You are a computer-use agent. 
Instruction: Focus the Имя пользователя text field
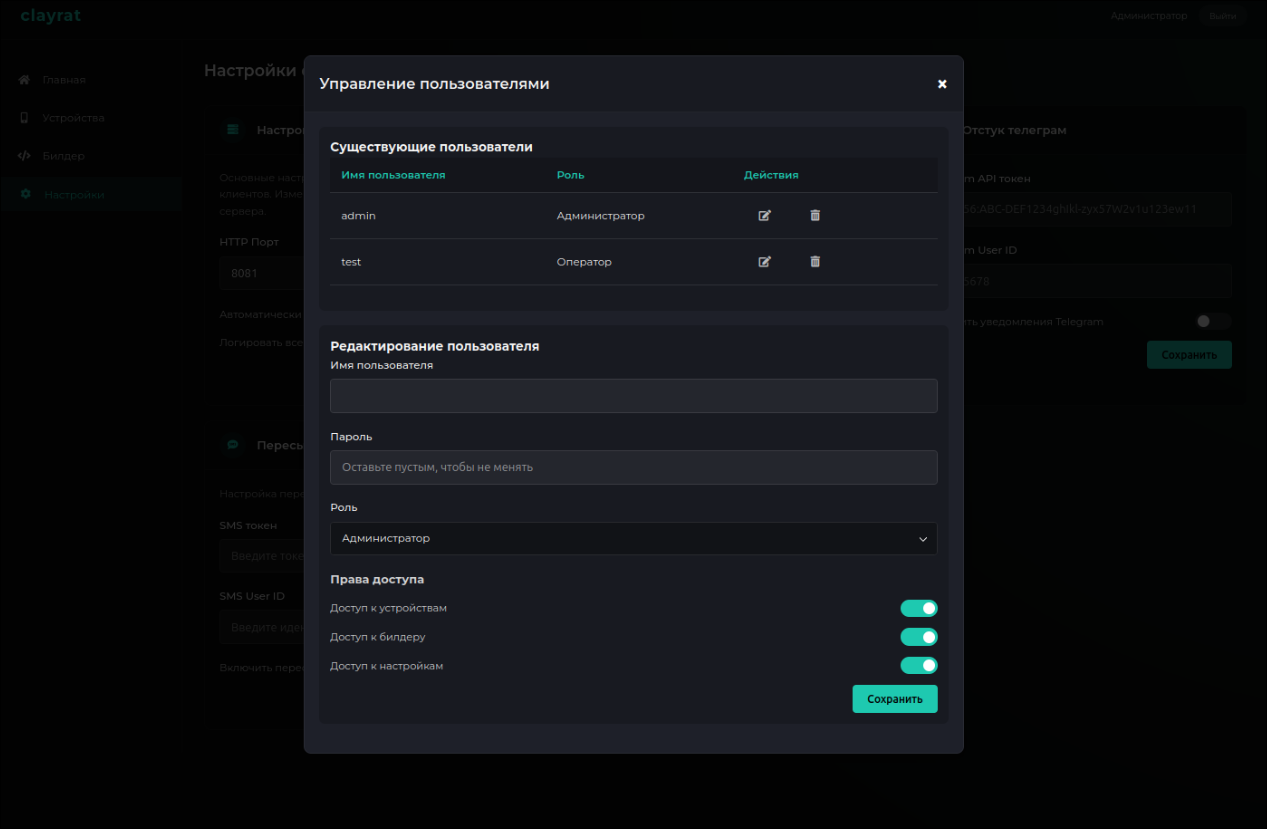(x=633, y=396)
